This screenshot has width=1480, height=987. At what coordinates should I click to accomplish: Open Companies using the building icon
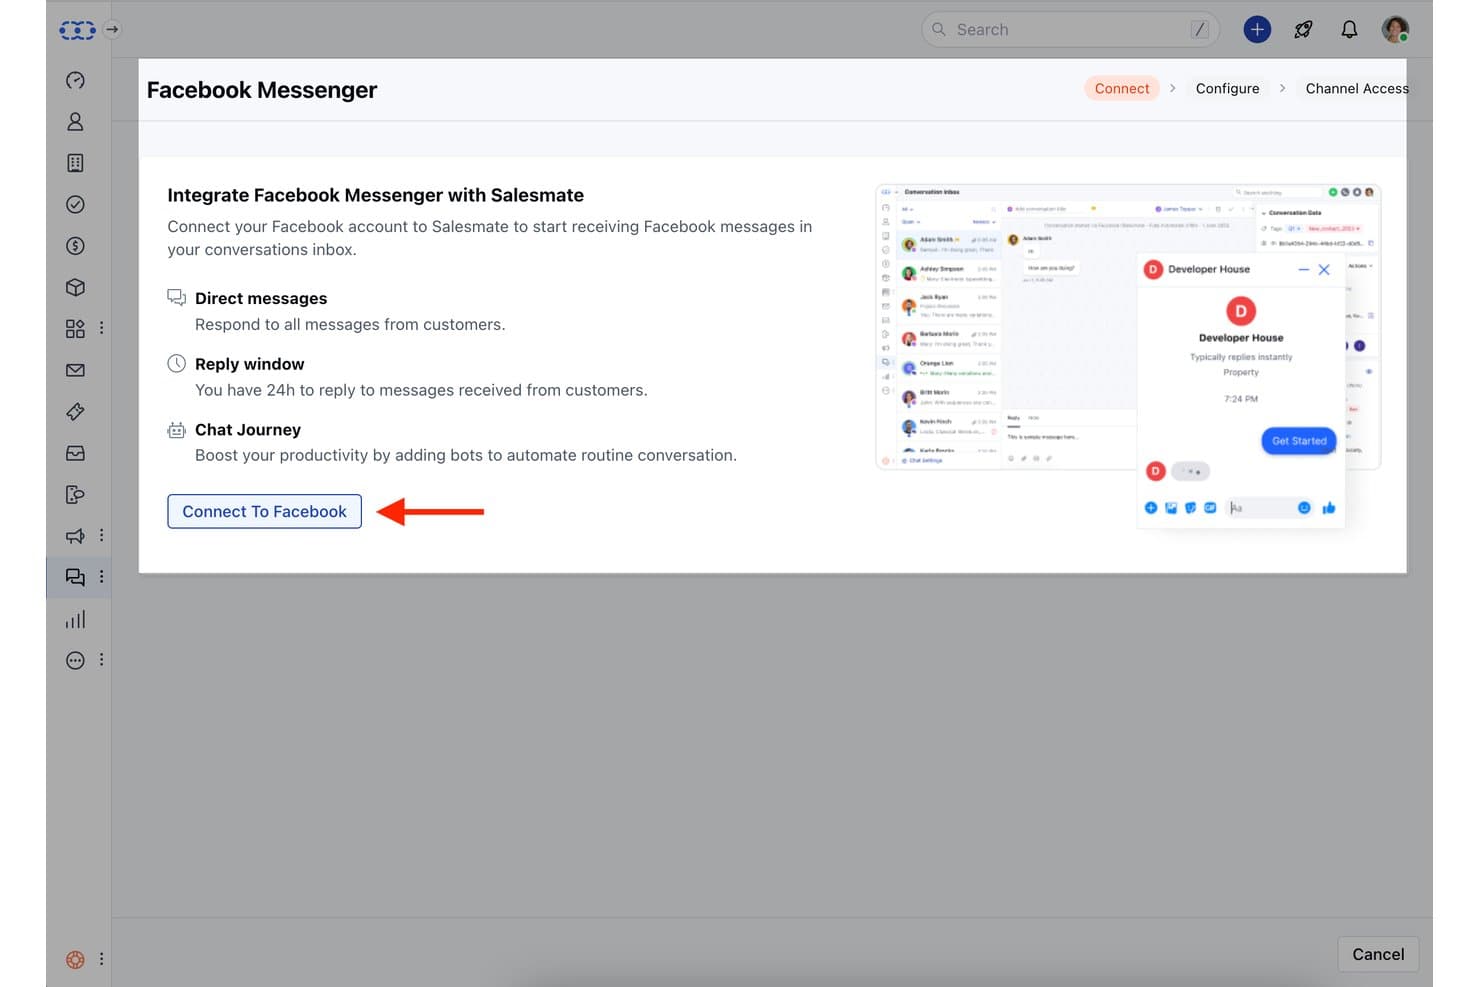tap(75, 163)
